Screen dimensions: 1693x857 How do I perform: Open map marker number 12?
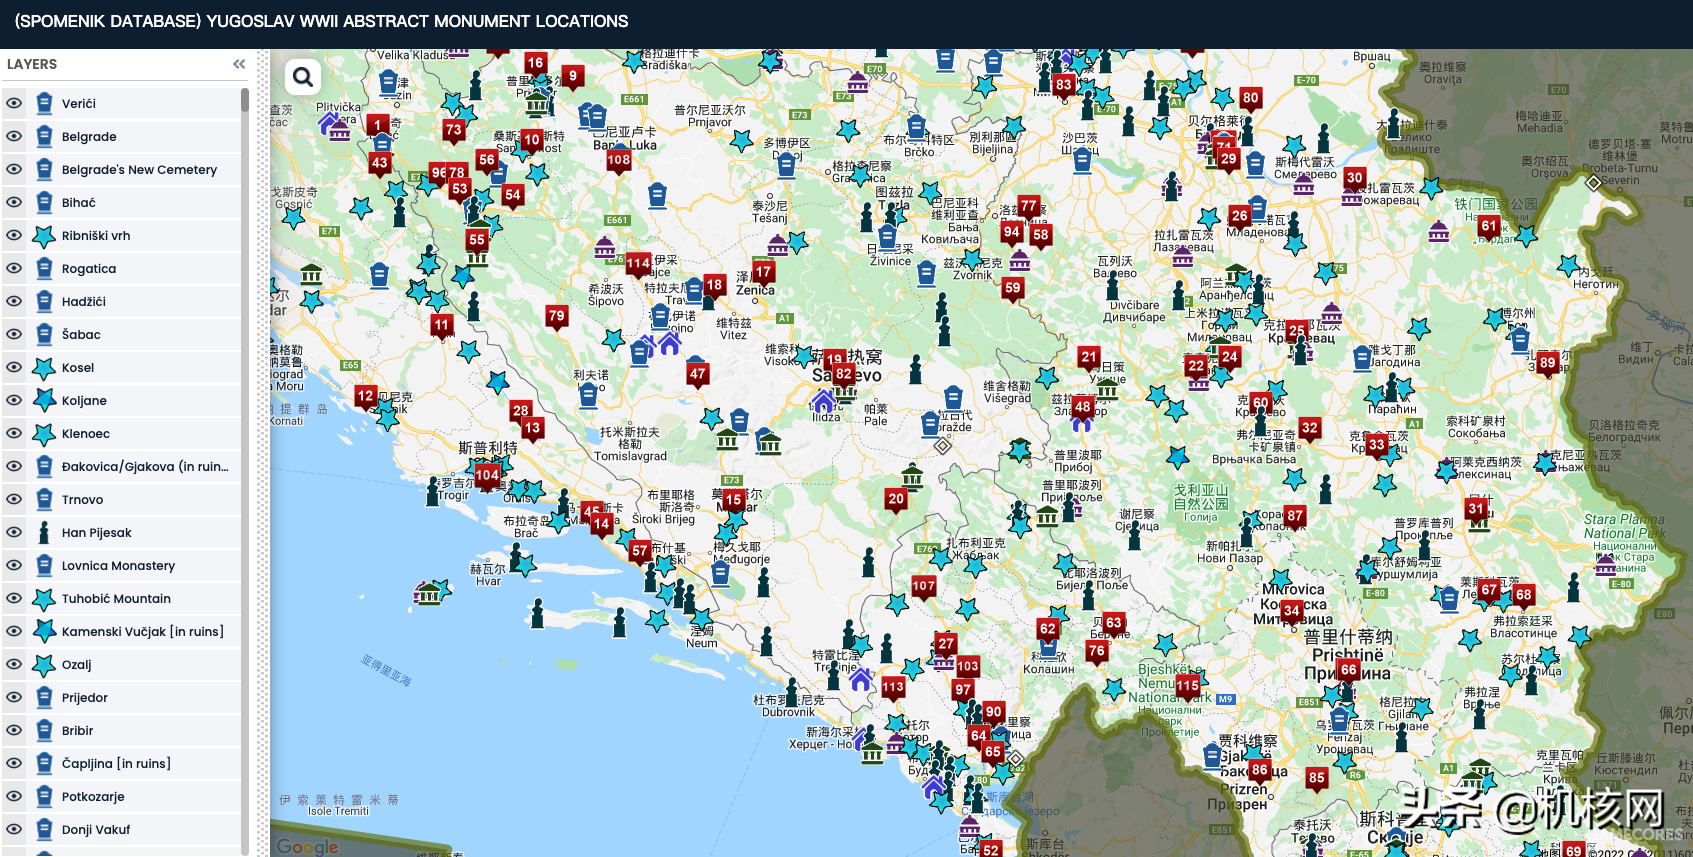click(x=365, y=397)
